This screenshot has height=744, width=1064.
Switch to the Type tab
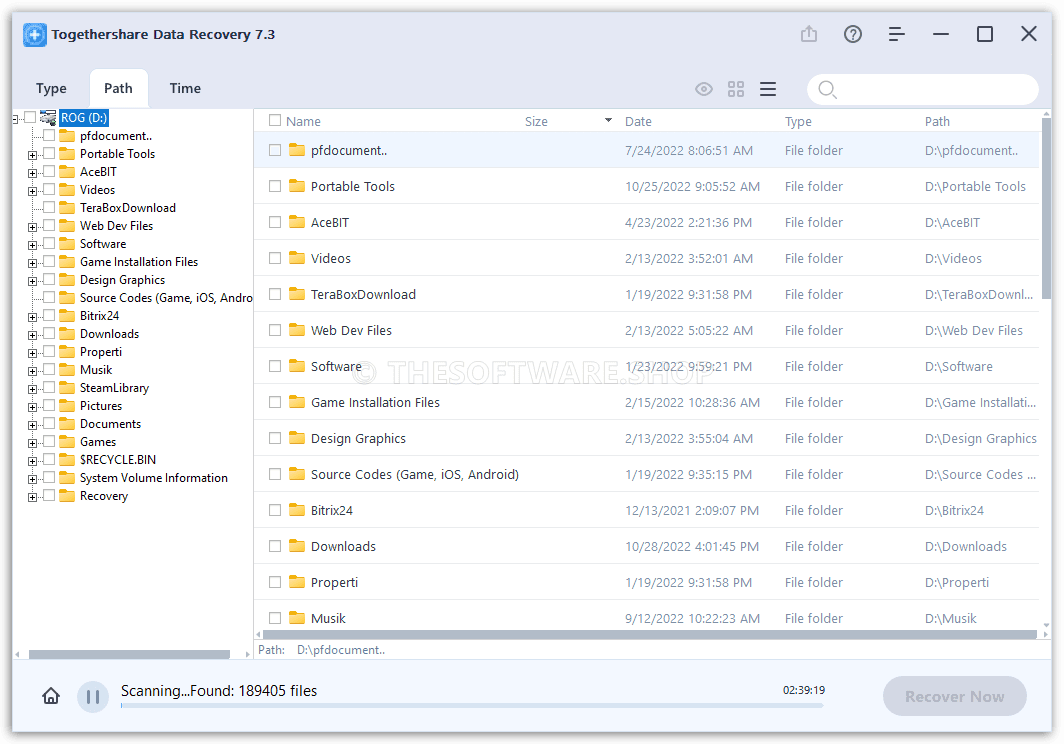pyautogui.click(x=51, y=88)
